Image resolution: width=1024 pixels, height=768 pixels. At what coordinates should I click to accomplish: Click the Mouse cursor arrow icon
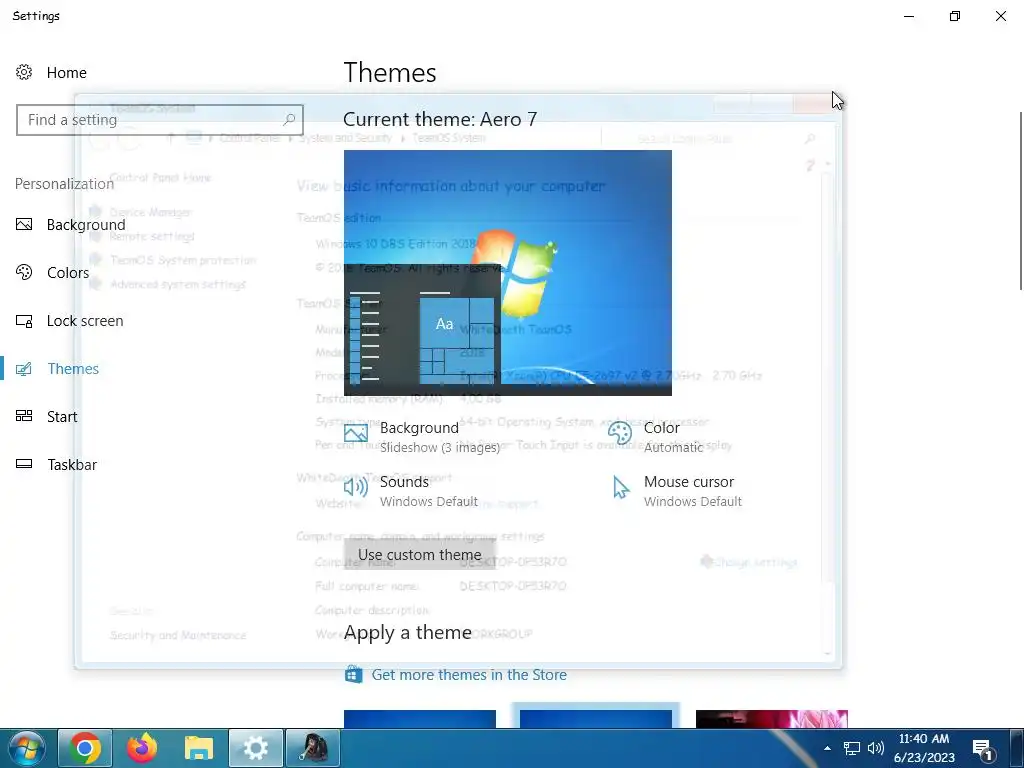tap(621, 487)
